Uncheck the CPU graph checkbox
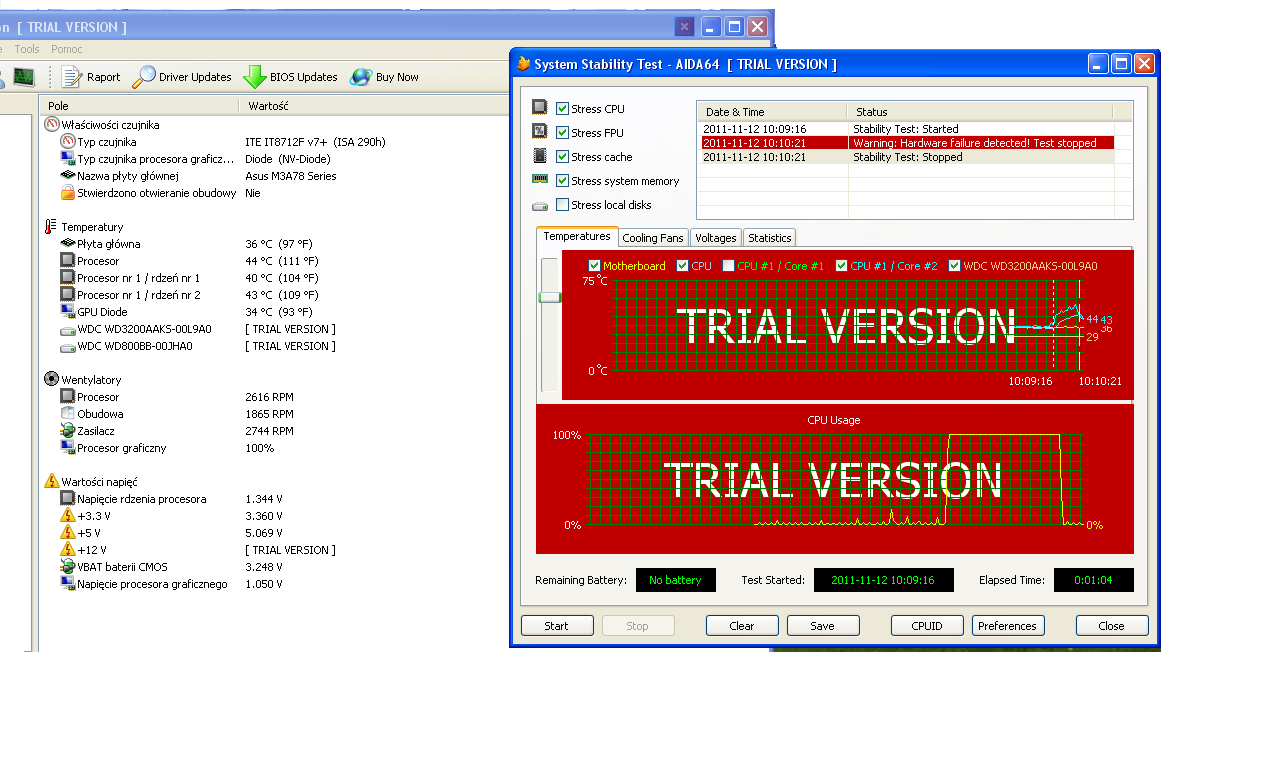The height and width of the screenshot is (768, 1280). 683,266
